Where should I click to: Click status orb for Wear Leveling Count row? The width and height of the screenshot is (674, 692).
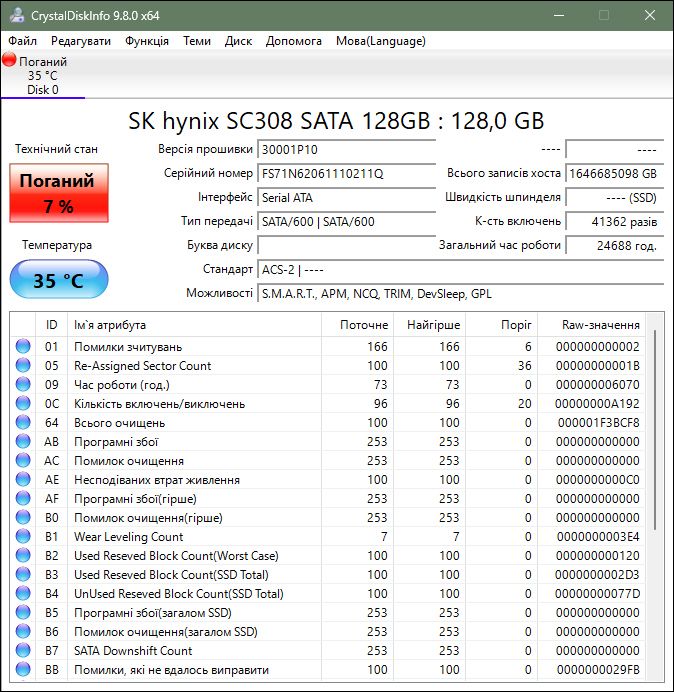coord(23,536)
